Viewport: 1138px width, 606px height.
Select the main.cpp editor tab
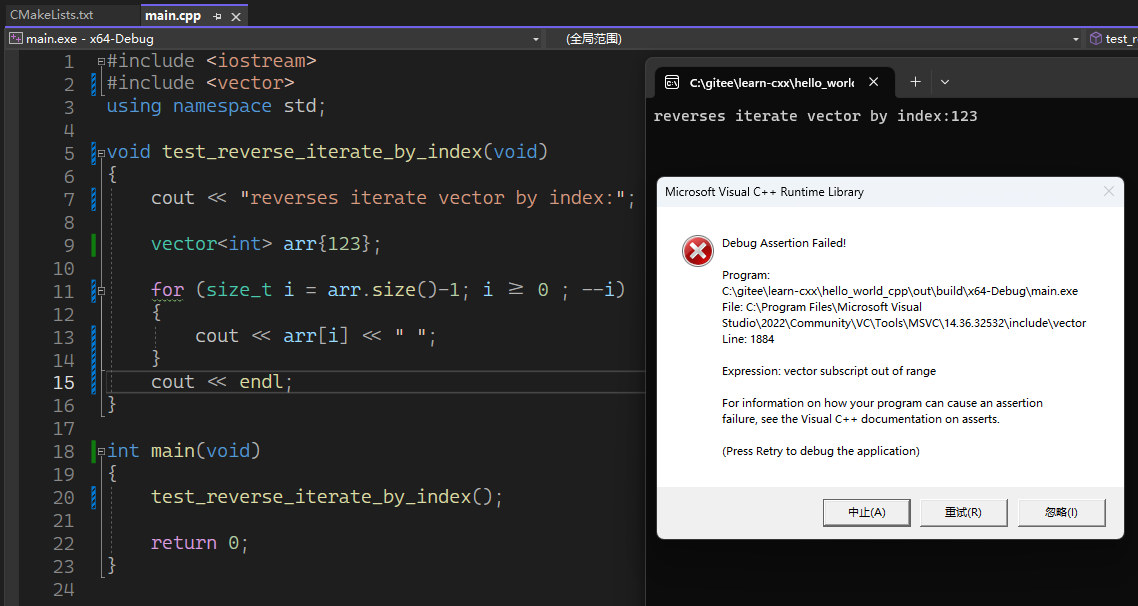click(x=170, y=15)
